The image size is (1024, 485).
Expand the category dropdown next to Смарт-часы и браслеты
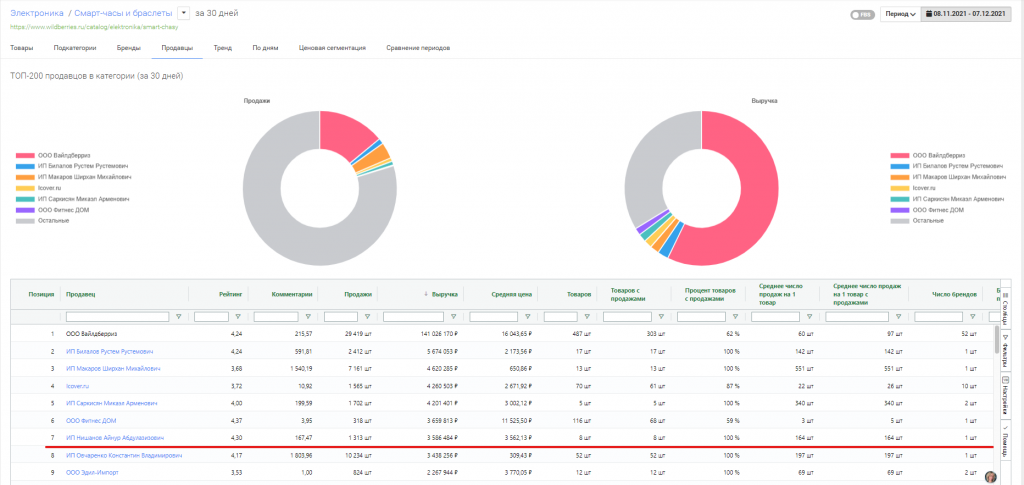183,14
